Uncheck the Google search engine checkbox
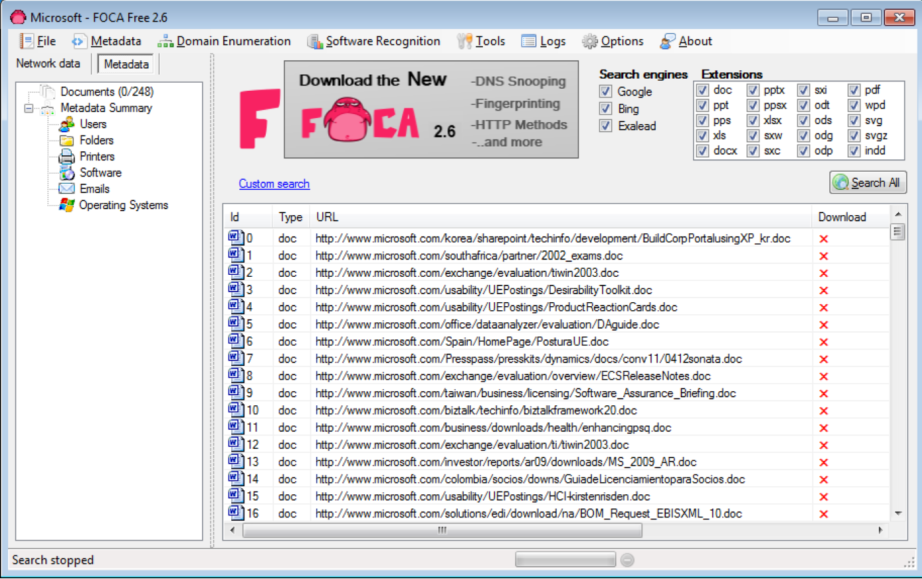 click(x=606, y=92)
